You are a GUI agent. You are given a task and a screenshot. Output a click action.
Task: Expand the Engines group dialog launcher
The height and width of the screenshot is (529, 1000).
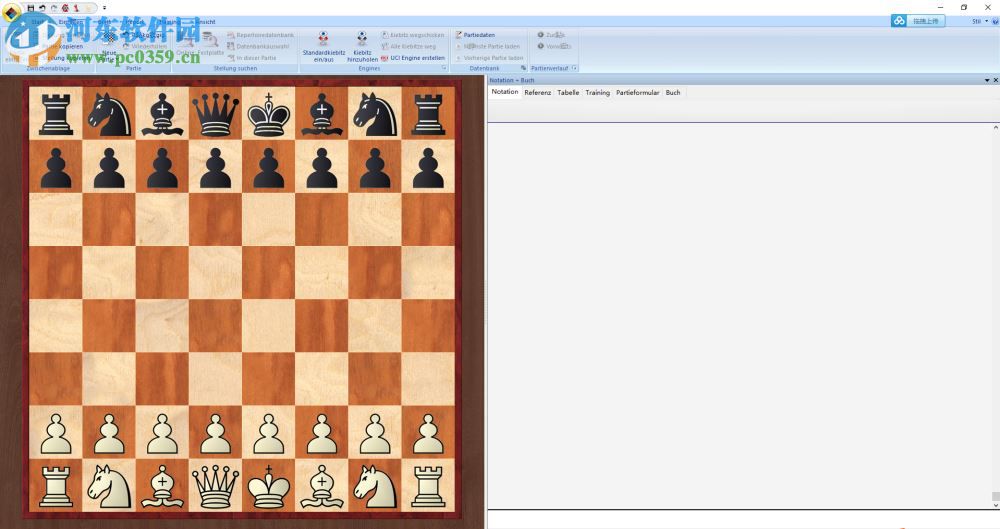coord(445,68)
